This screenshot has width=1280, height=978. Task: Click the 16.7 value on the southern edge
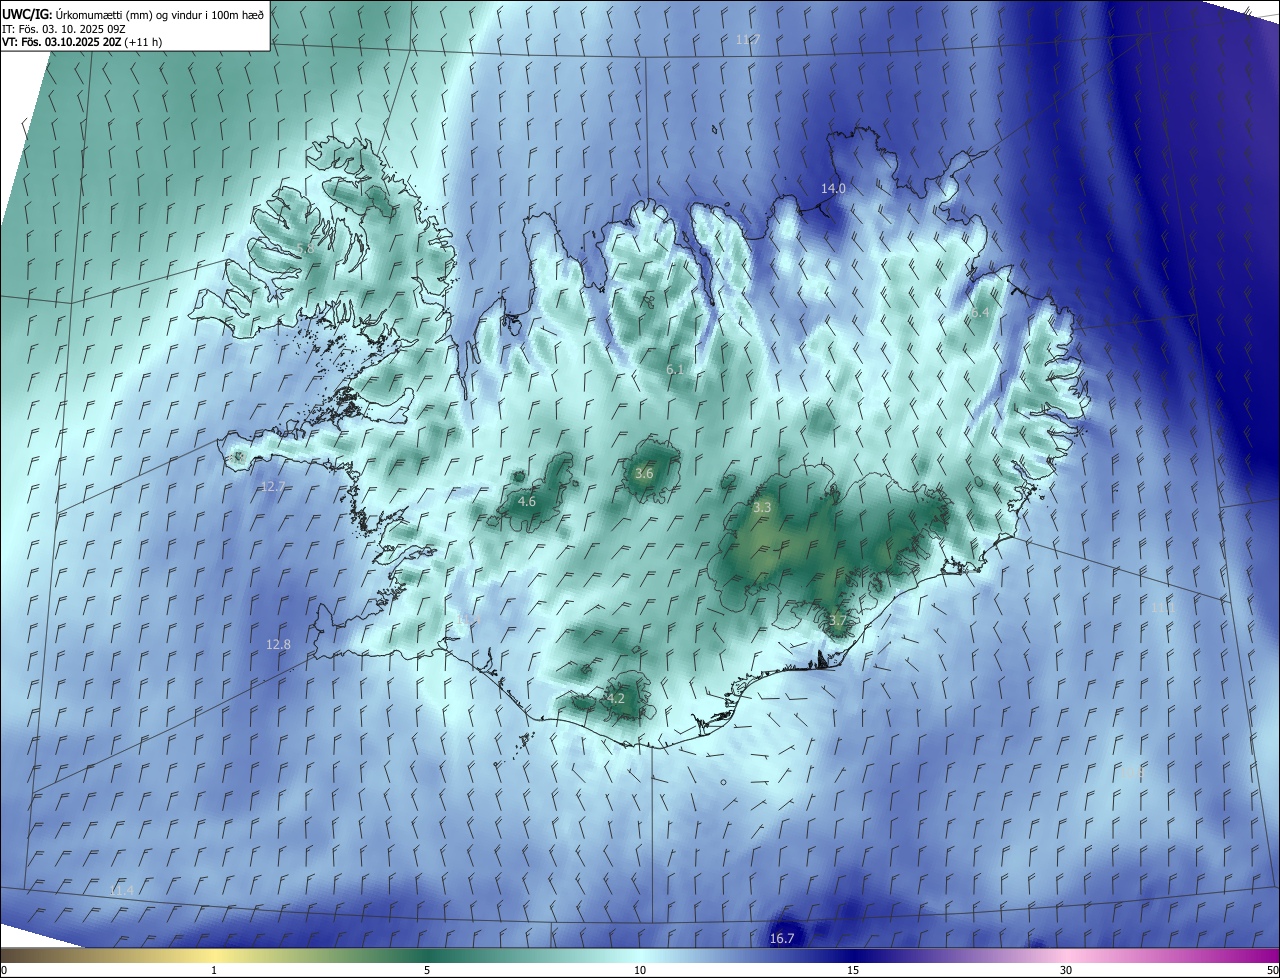[782, 938]
